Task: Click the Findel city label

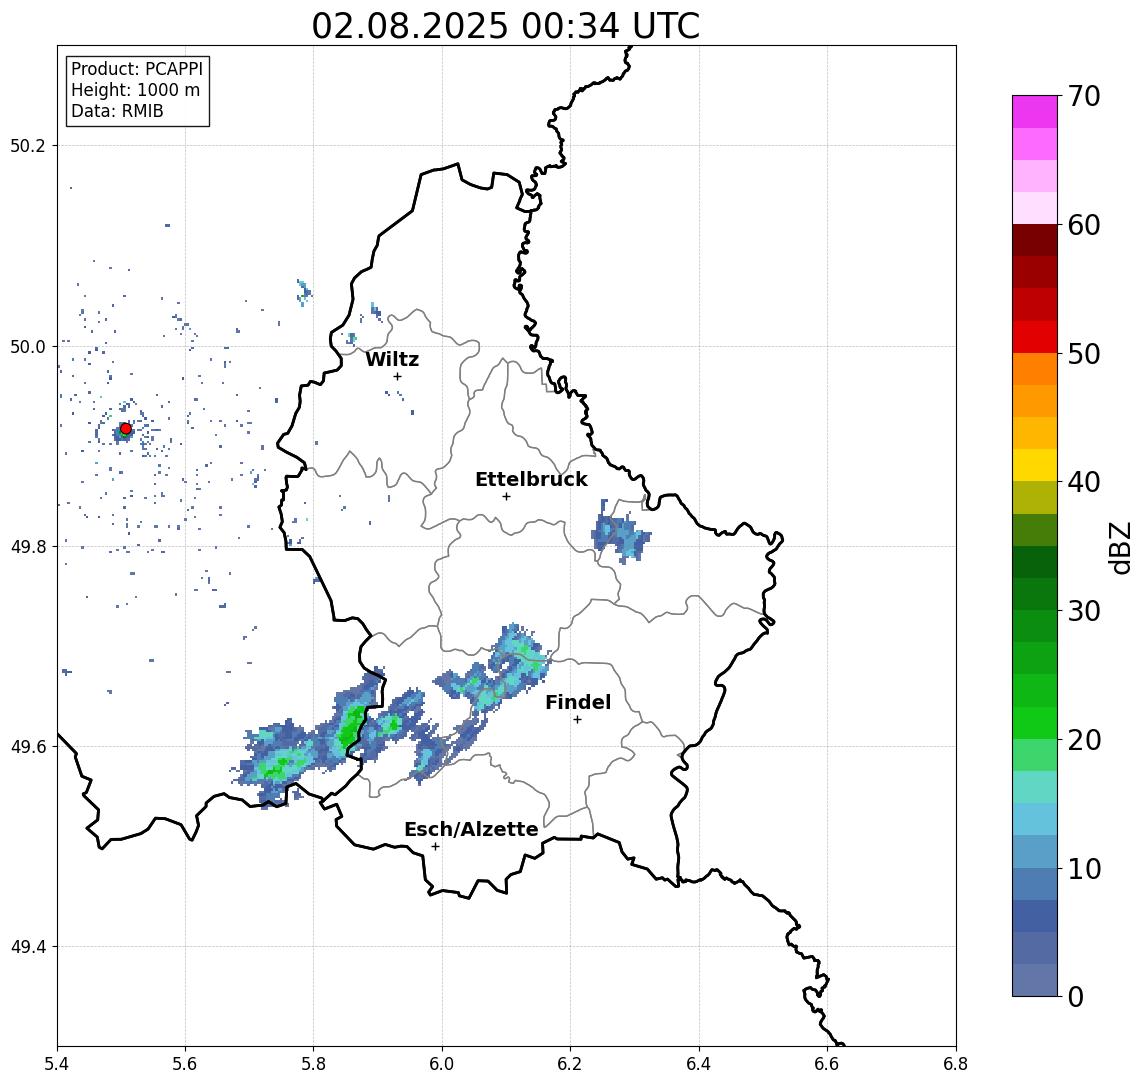Action: click(x=578, y=702)
